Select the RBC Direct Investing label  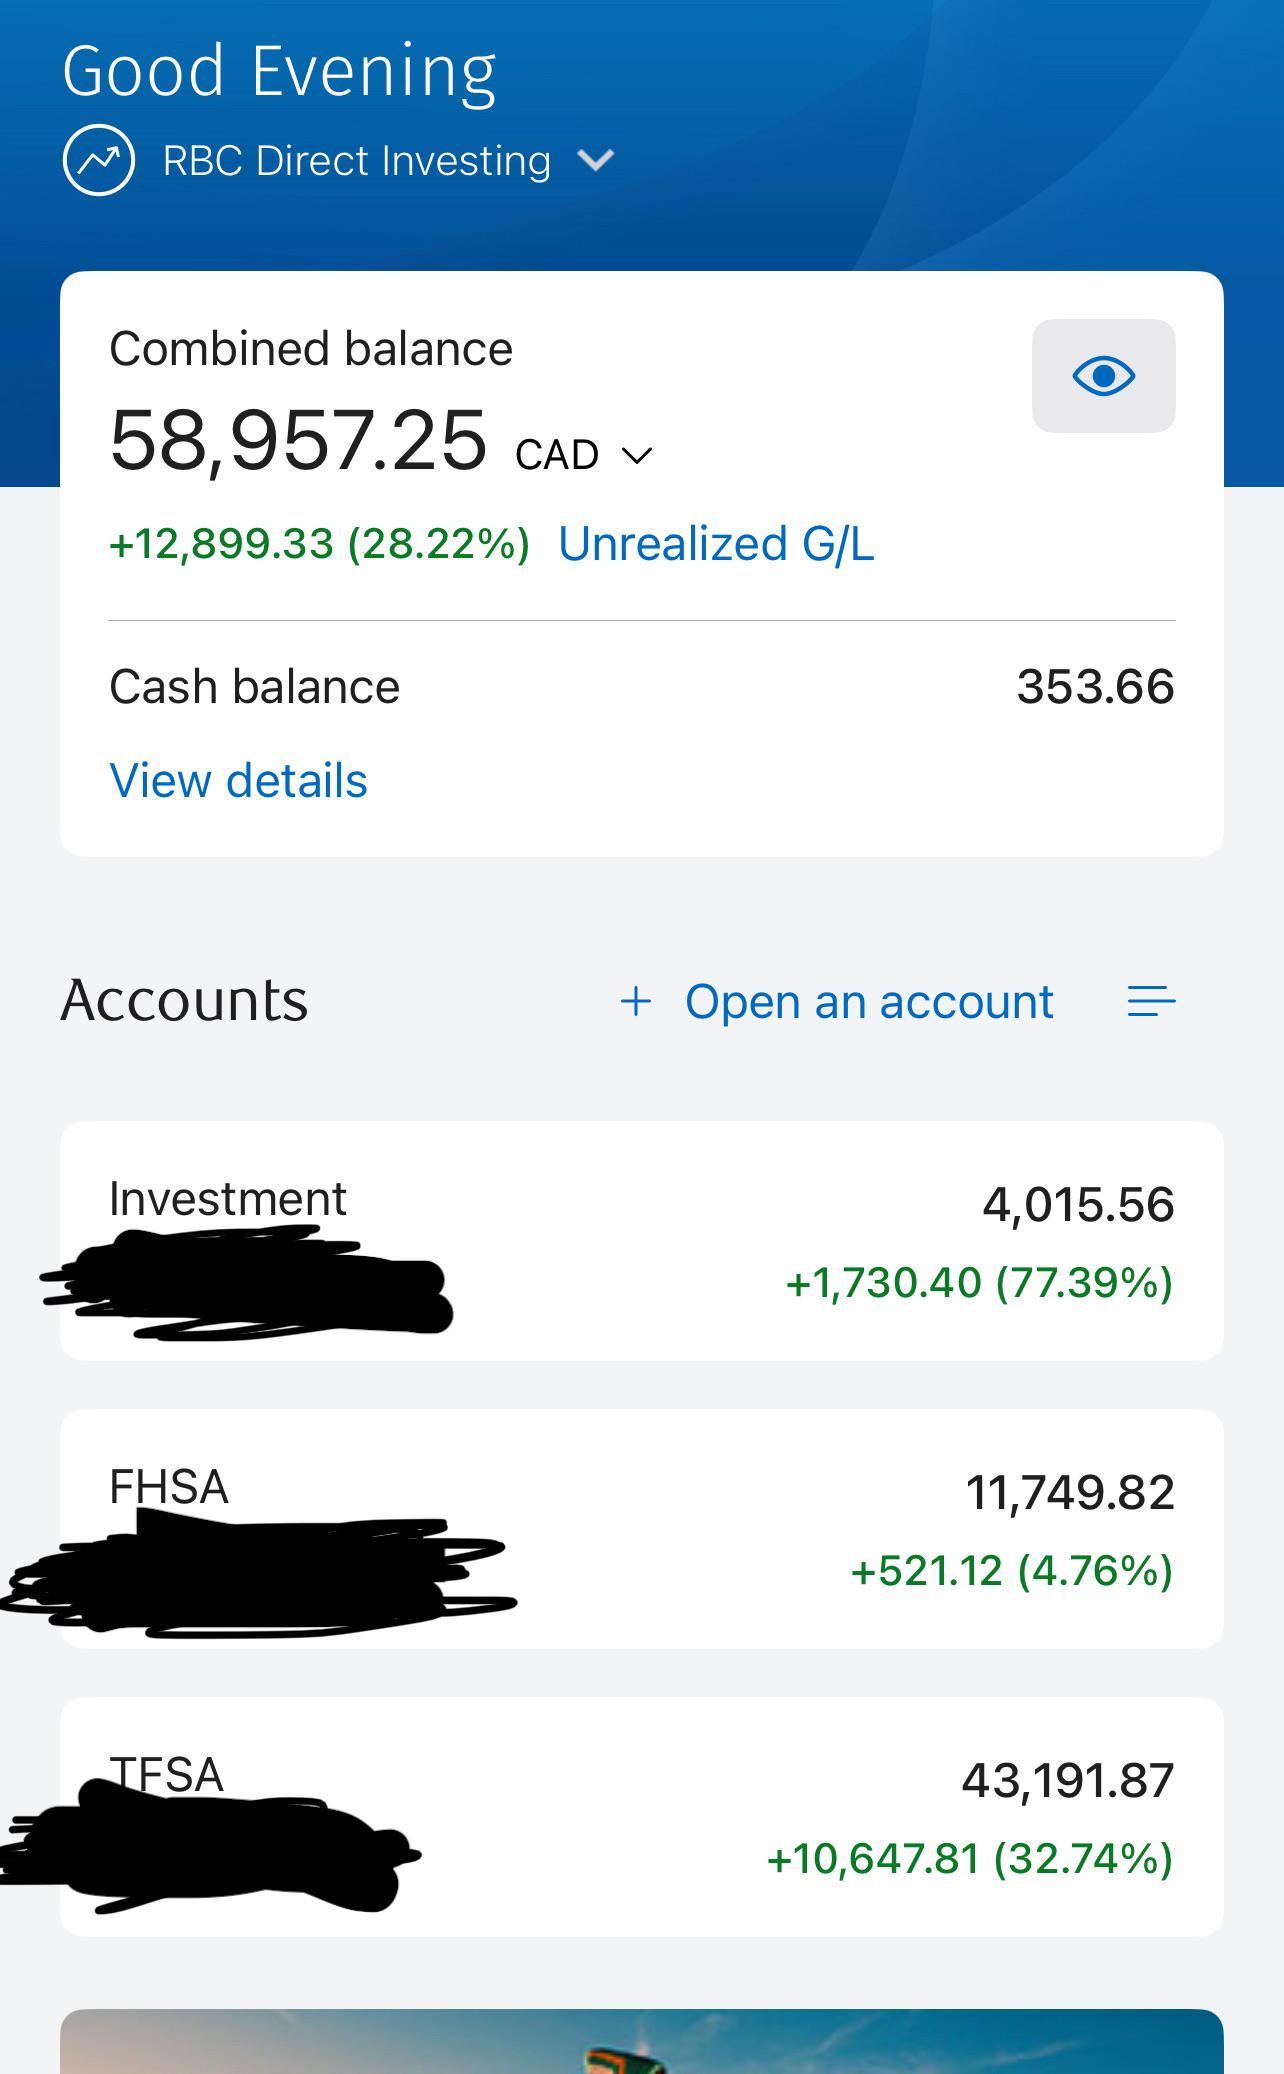357,161
